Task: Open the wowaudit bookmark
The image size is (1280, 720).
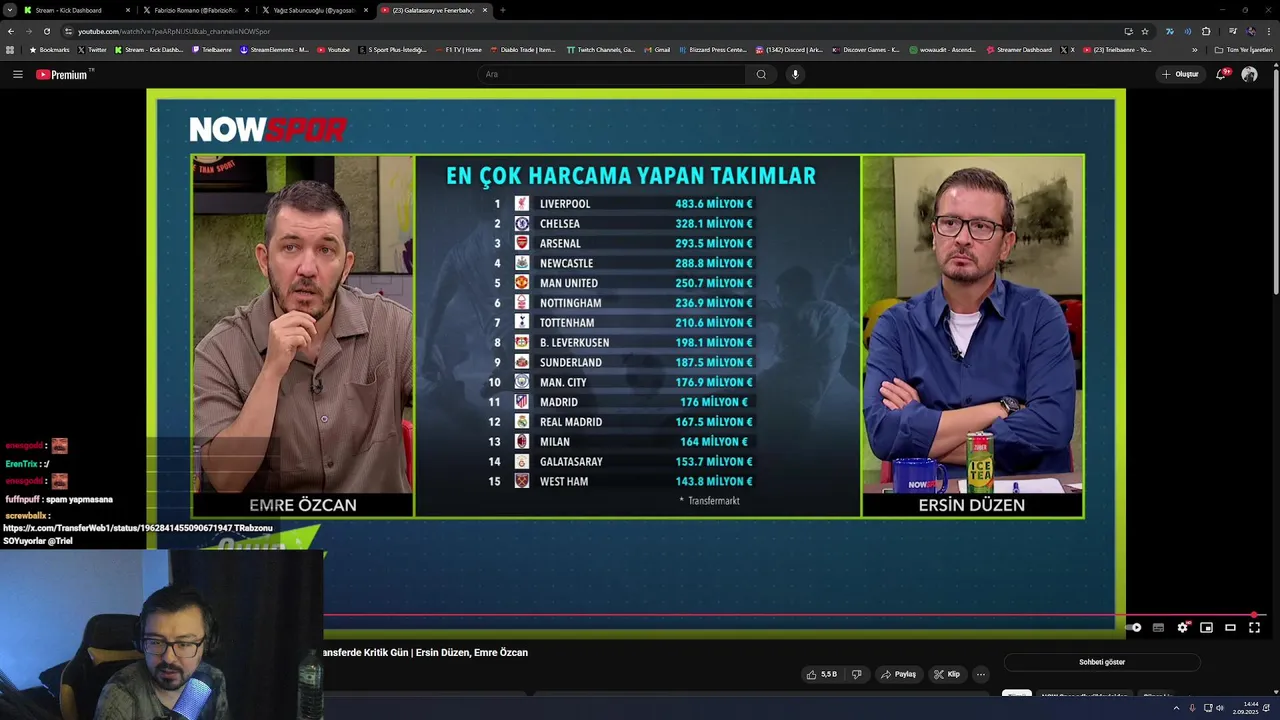Action: [x=943, y=49]
